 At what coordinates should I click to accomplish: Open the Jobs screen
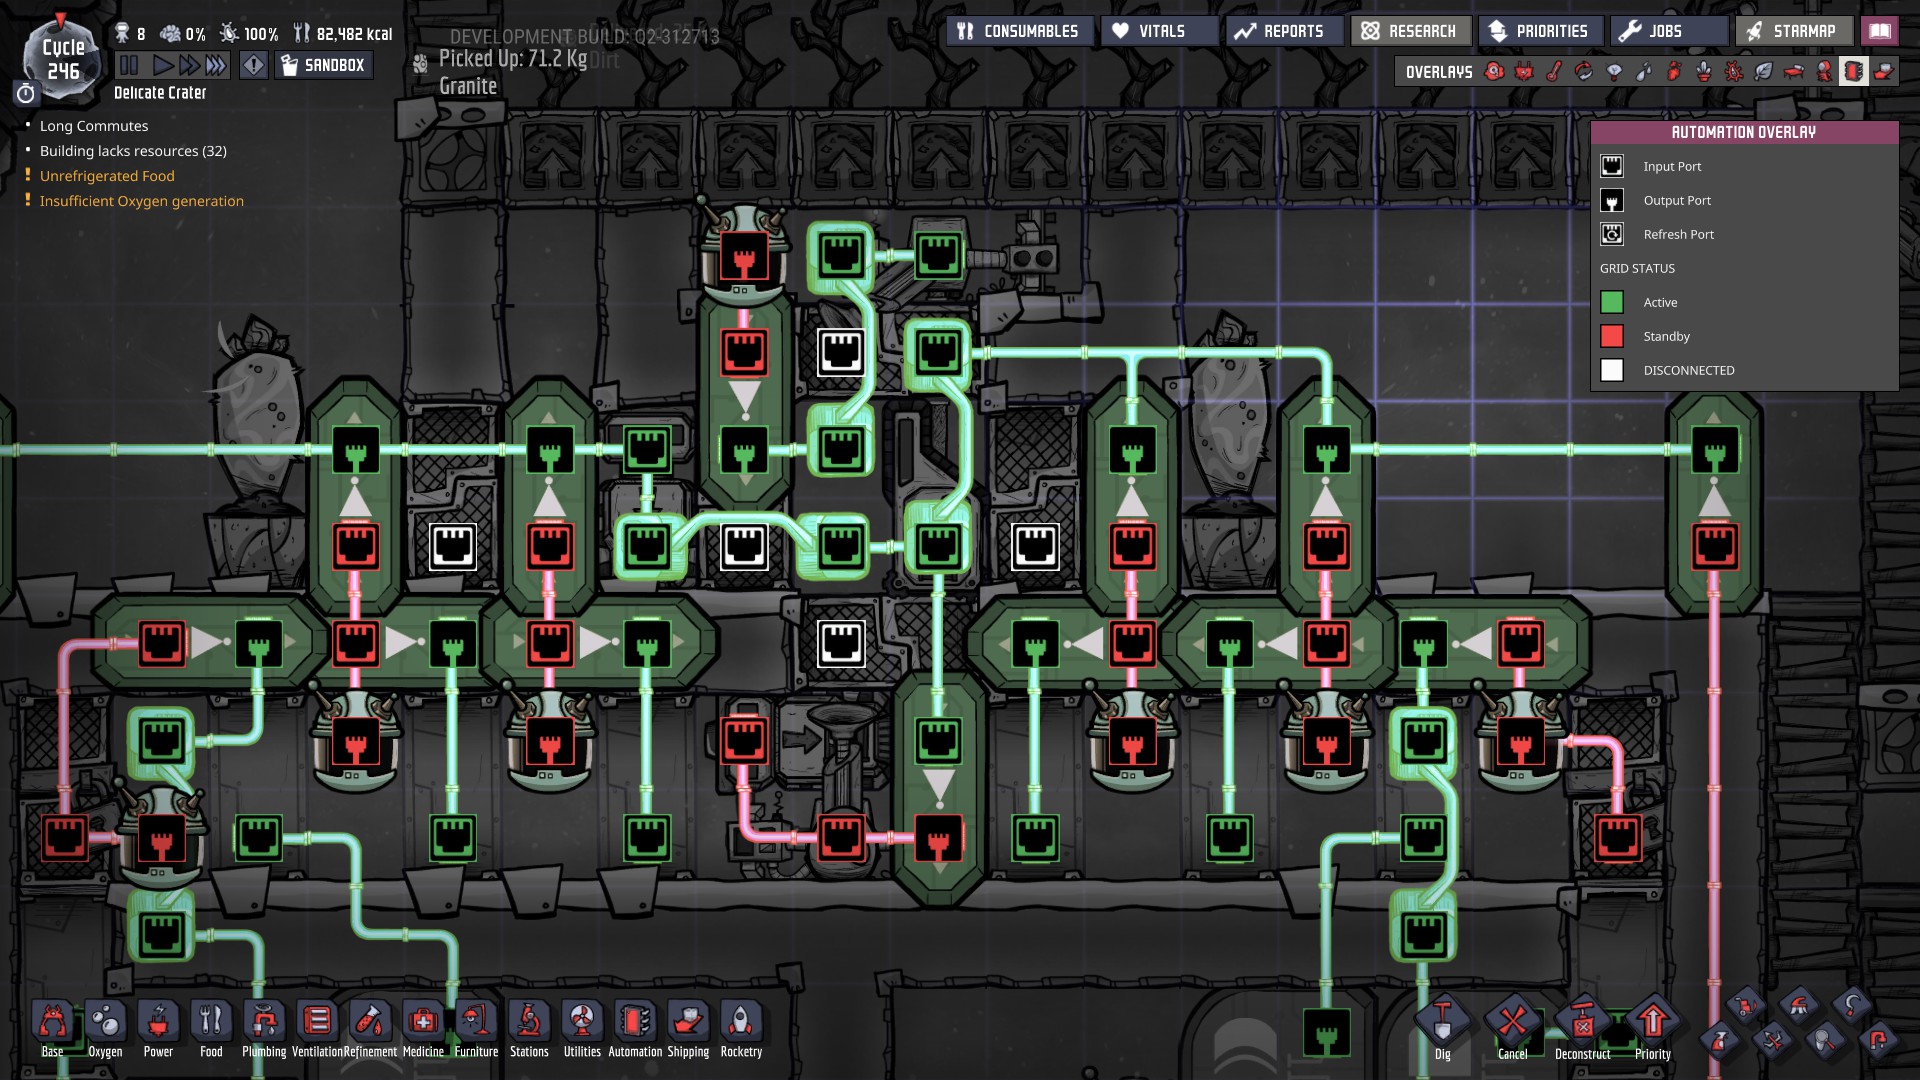coord(1669,31)
